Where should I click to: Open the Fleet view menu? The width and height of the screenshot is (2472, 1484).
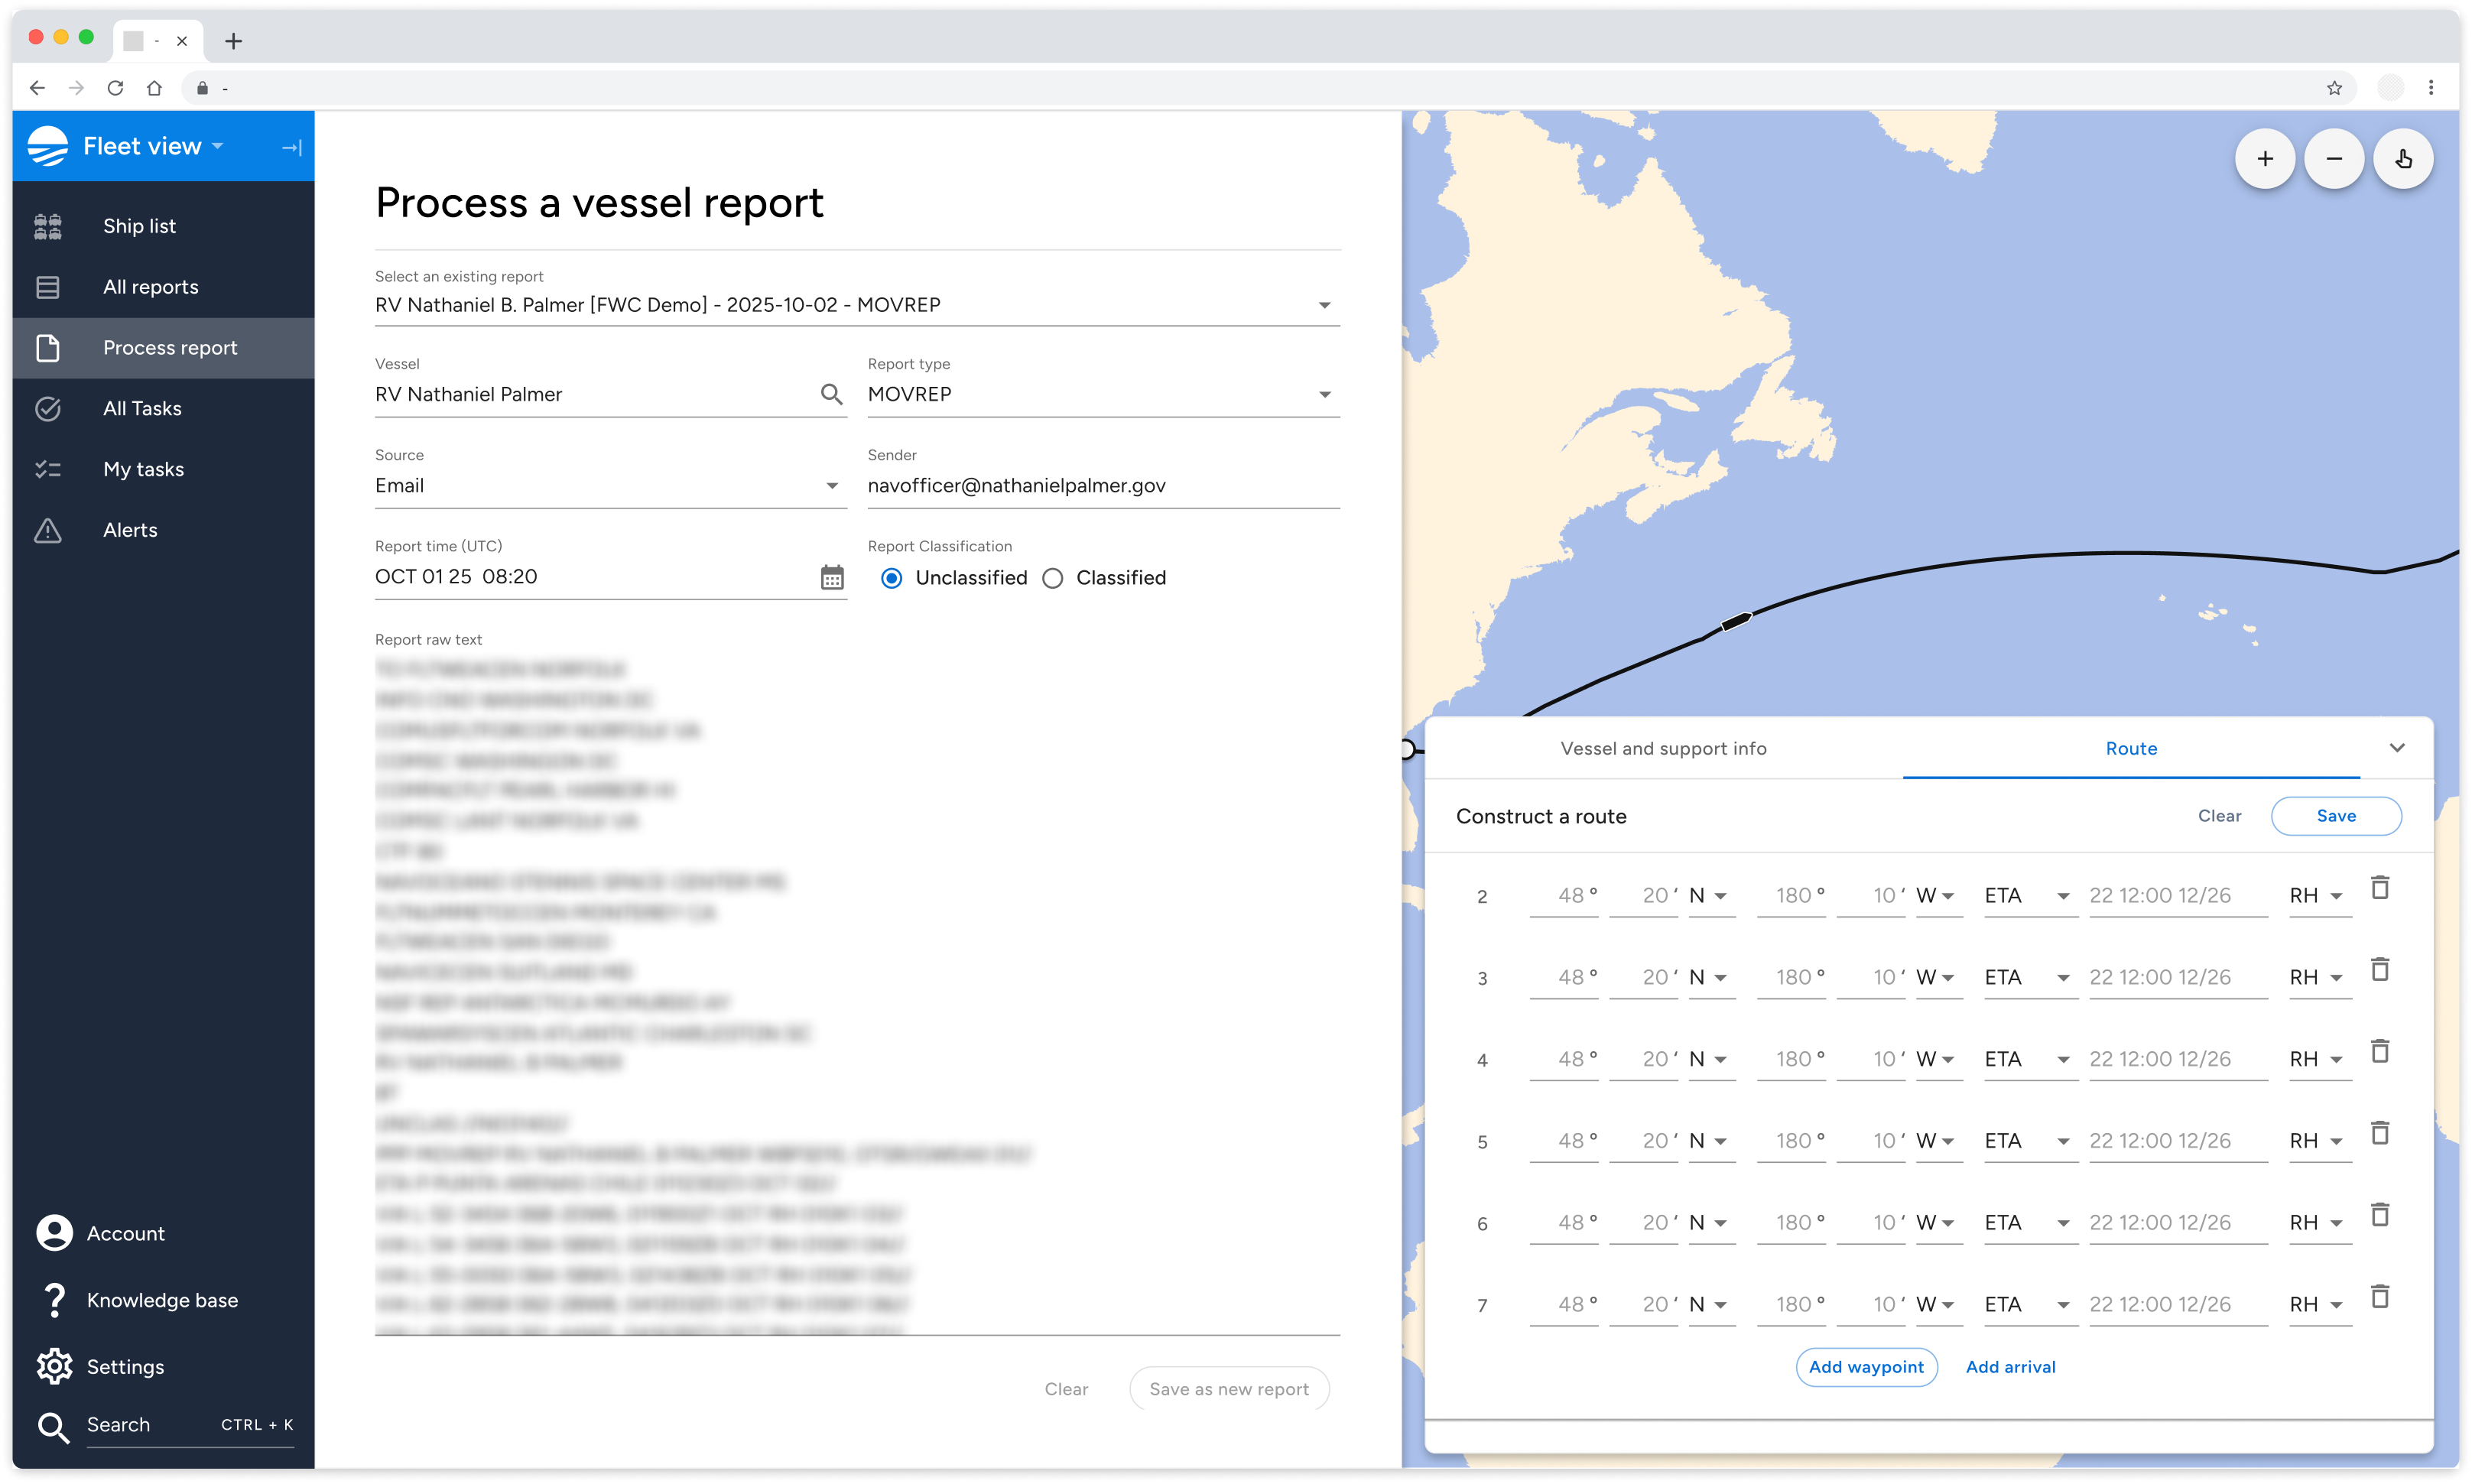click(147, 145)
